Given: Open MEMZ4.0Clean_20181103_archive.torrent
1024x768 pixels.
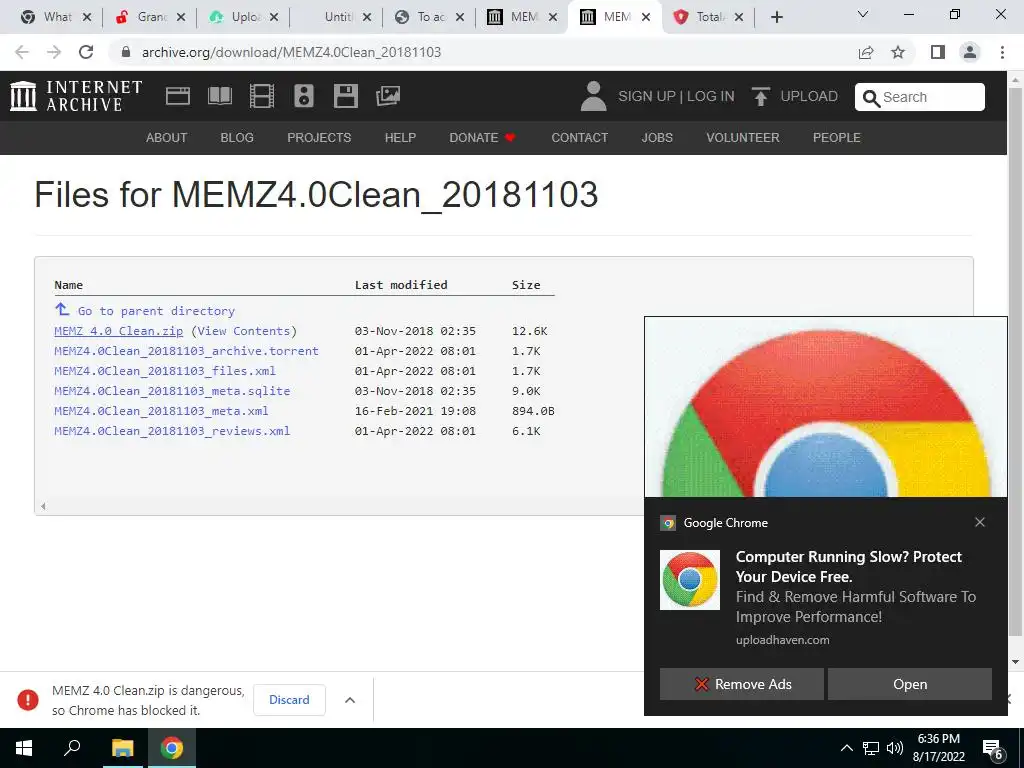Looking at the screenshot, I should [x=186, y=351].
